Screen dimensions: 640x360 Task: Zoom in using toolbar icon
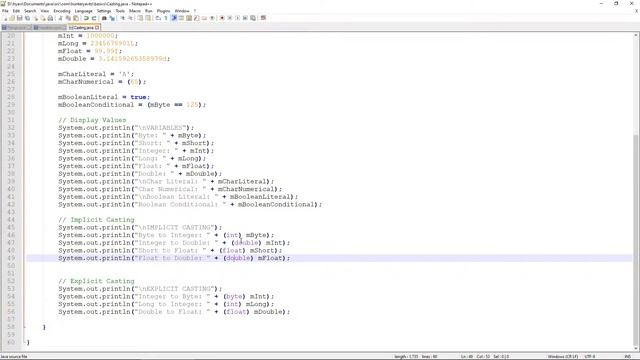[122, 18]
